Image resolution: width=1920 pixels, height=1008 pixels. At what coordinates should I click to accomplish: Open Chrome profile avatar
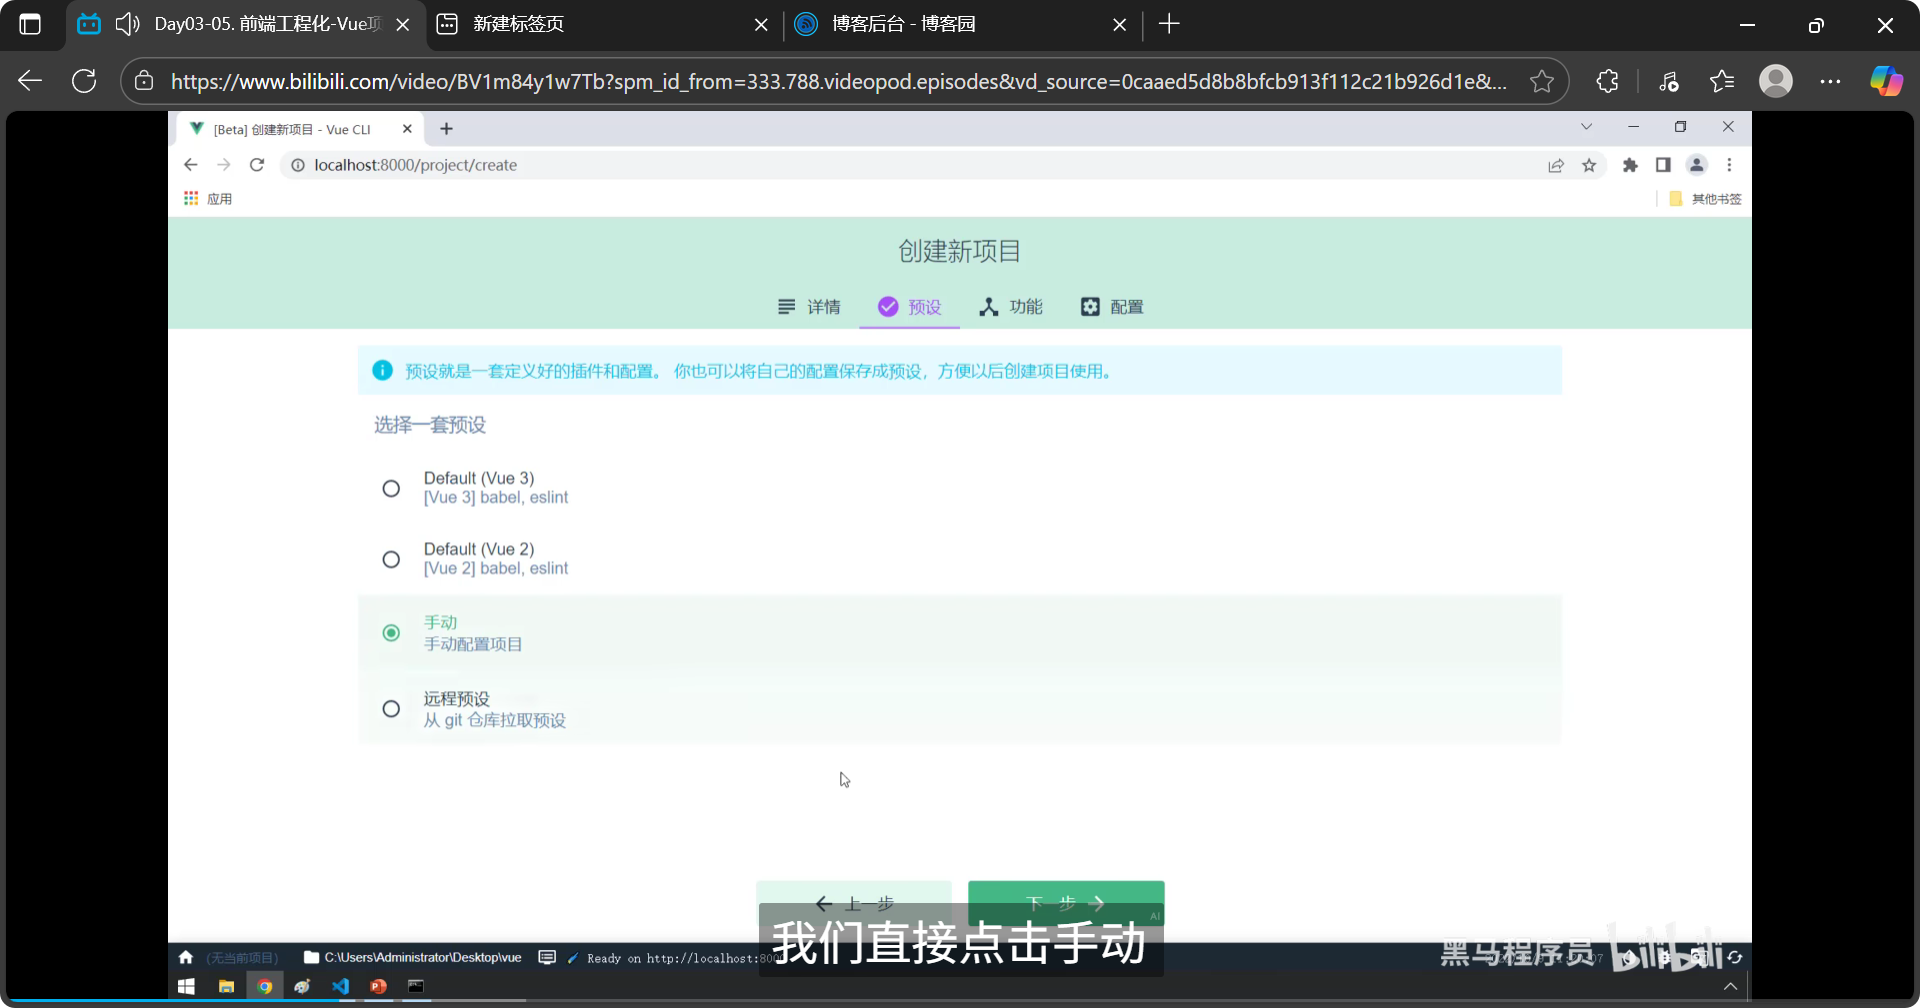click(1696, 165)
